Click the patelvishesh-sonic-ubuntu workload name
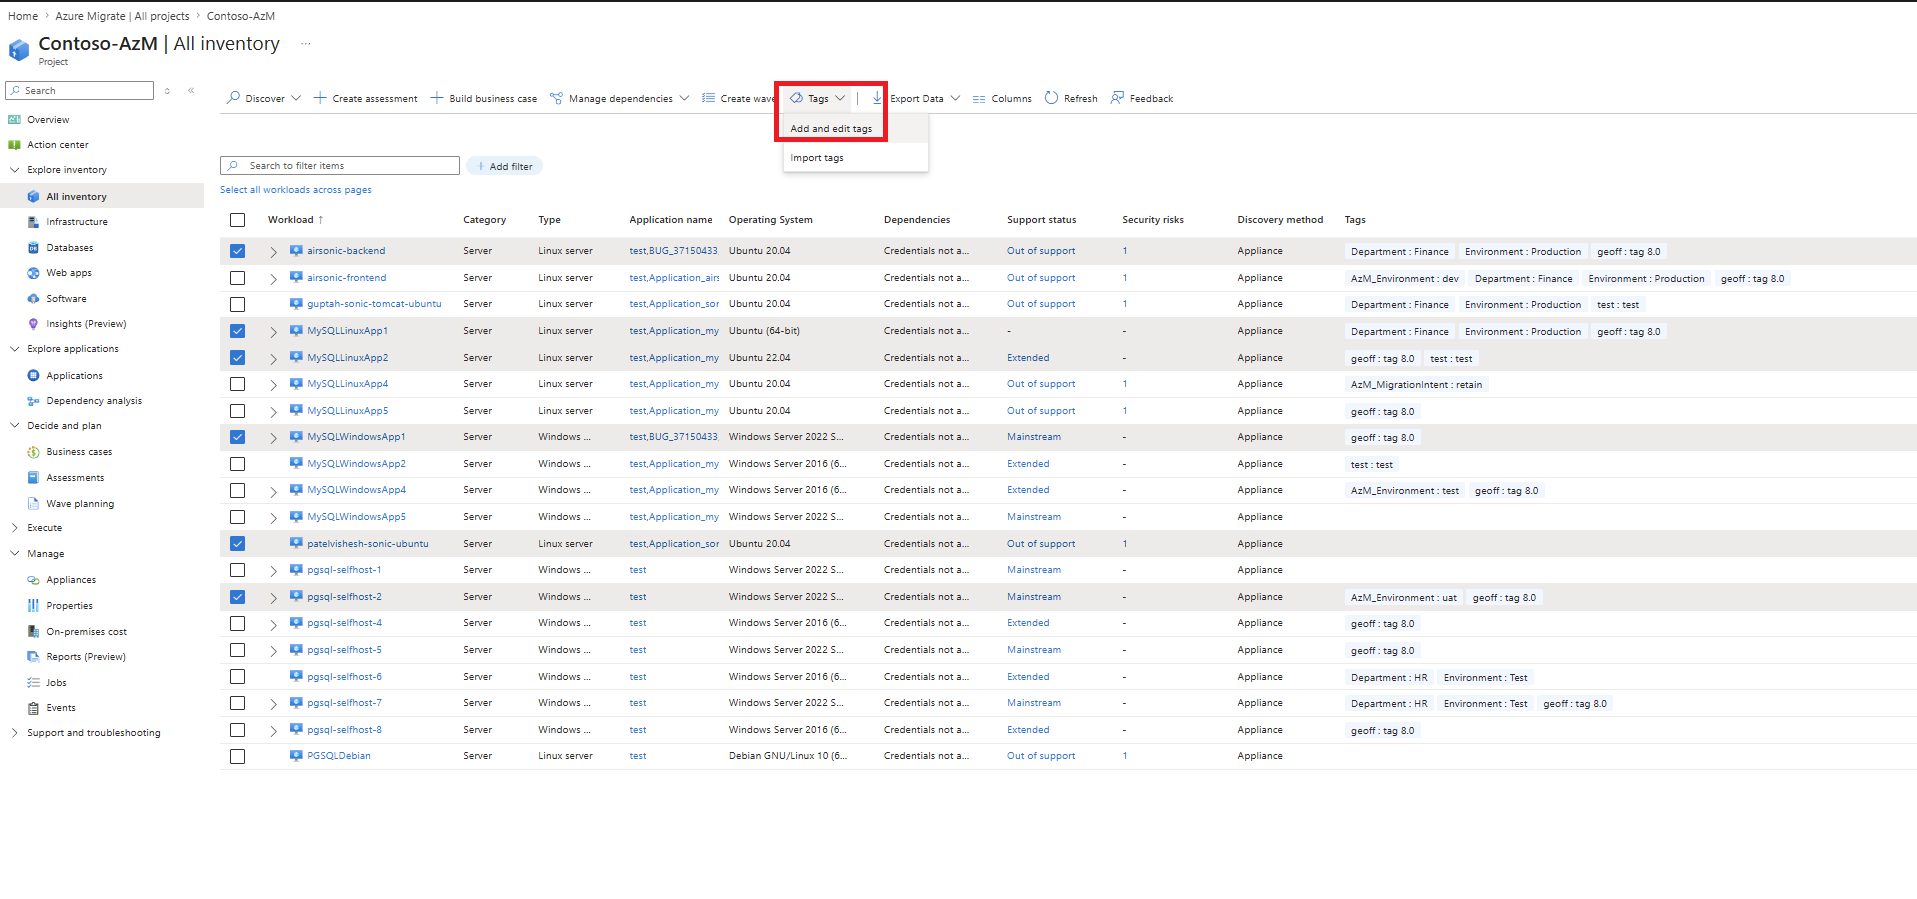The image size is (1917, 899). (368, 544)
